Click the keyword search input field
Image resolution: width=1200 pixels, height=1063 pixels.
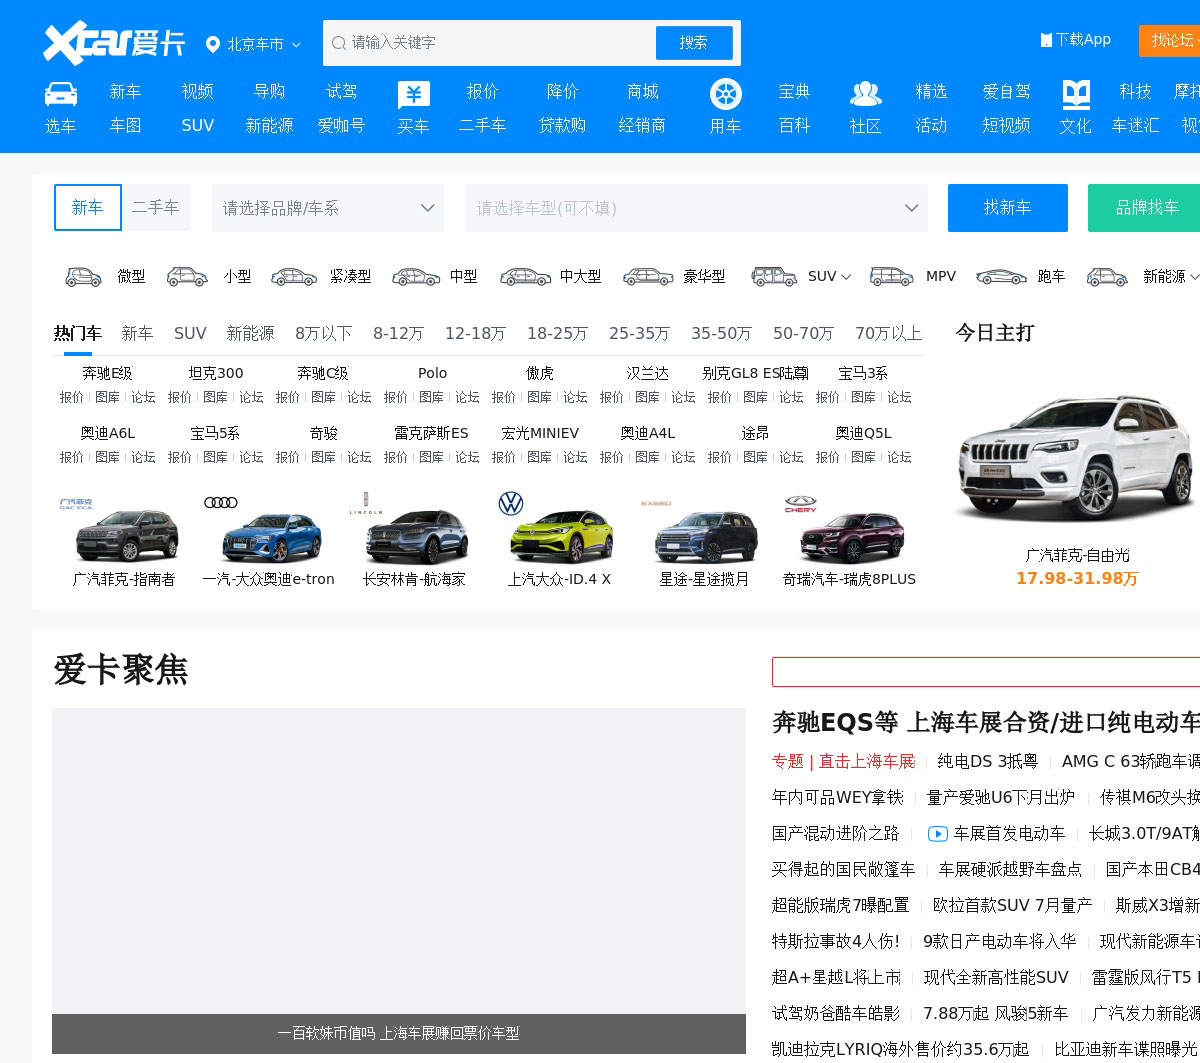point(490,43)
